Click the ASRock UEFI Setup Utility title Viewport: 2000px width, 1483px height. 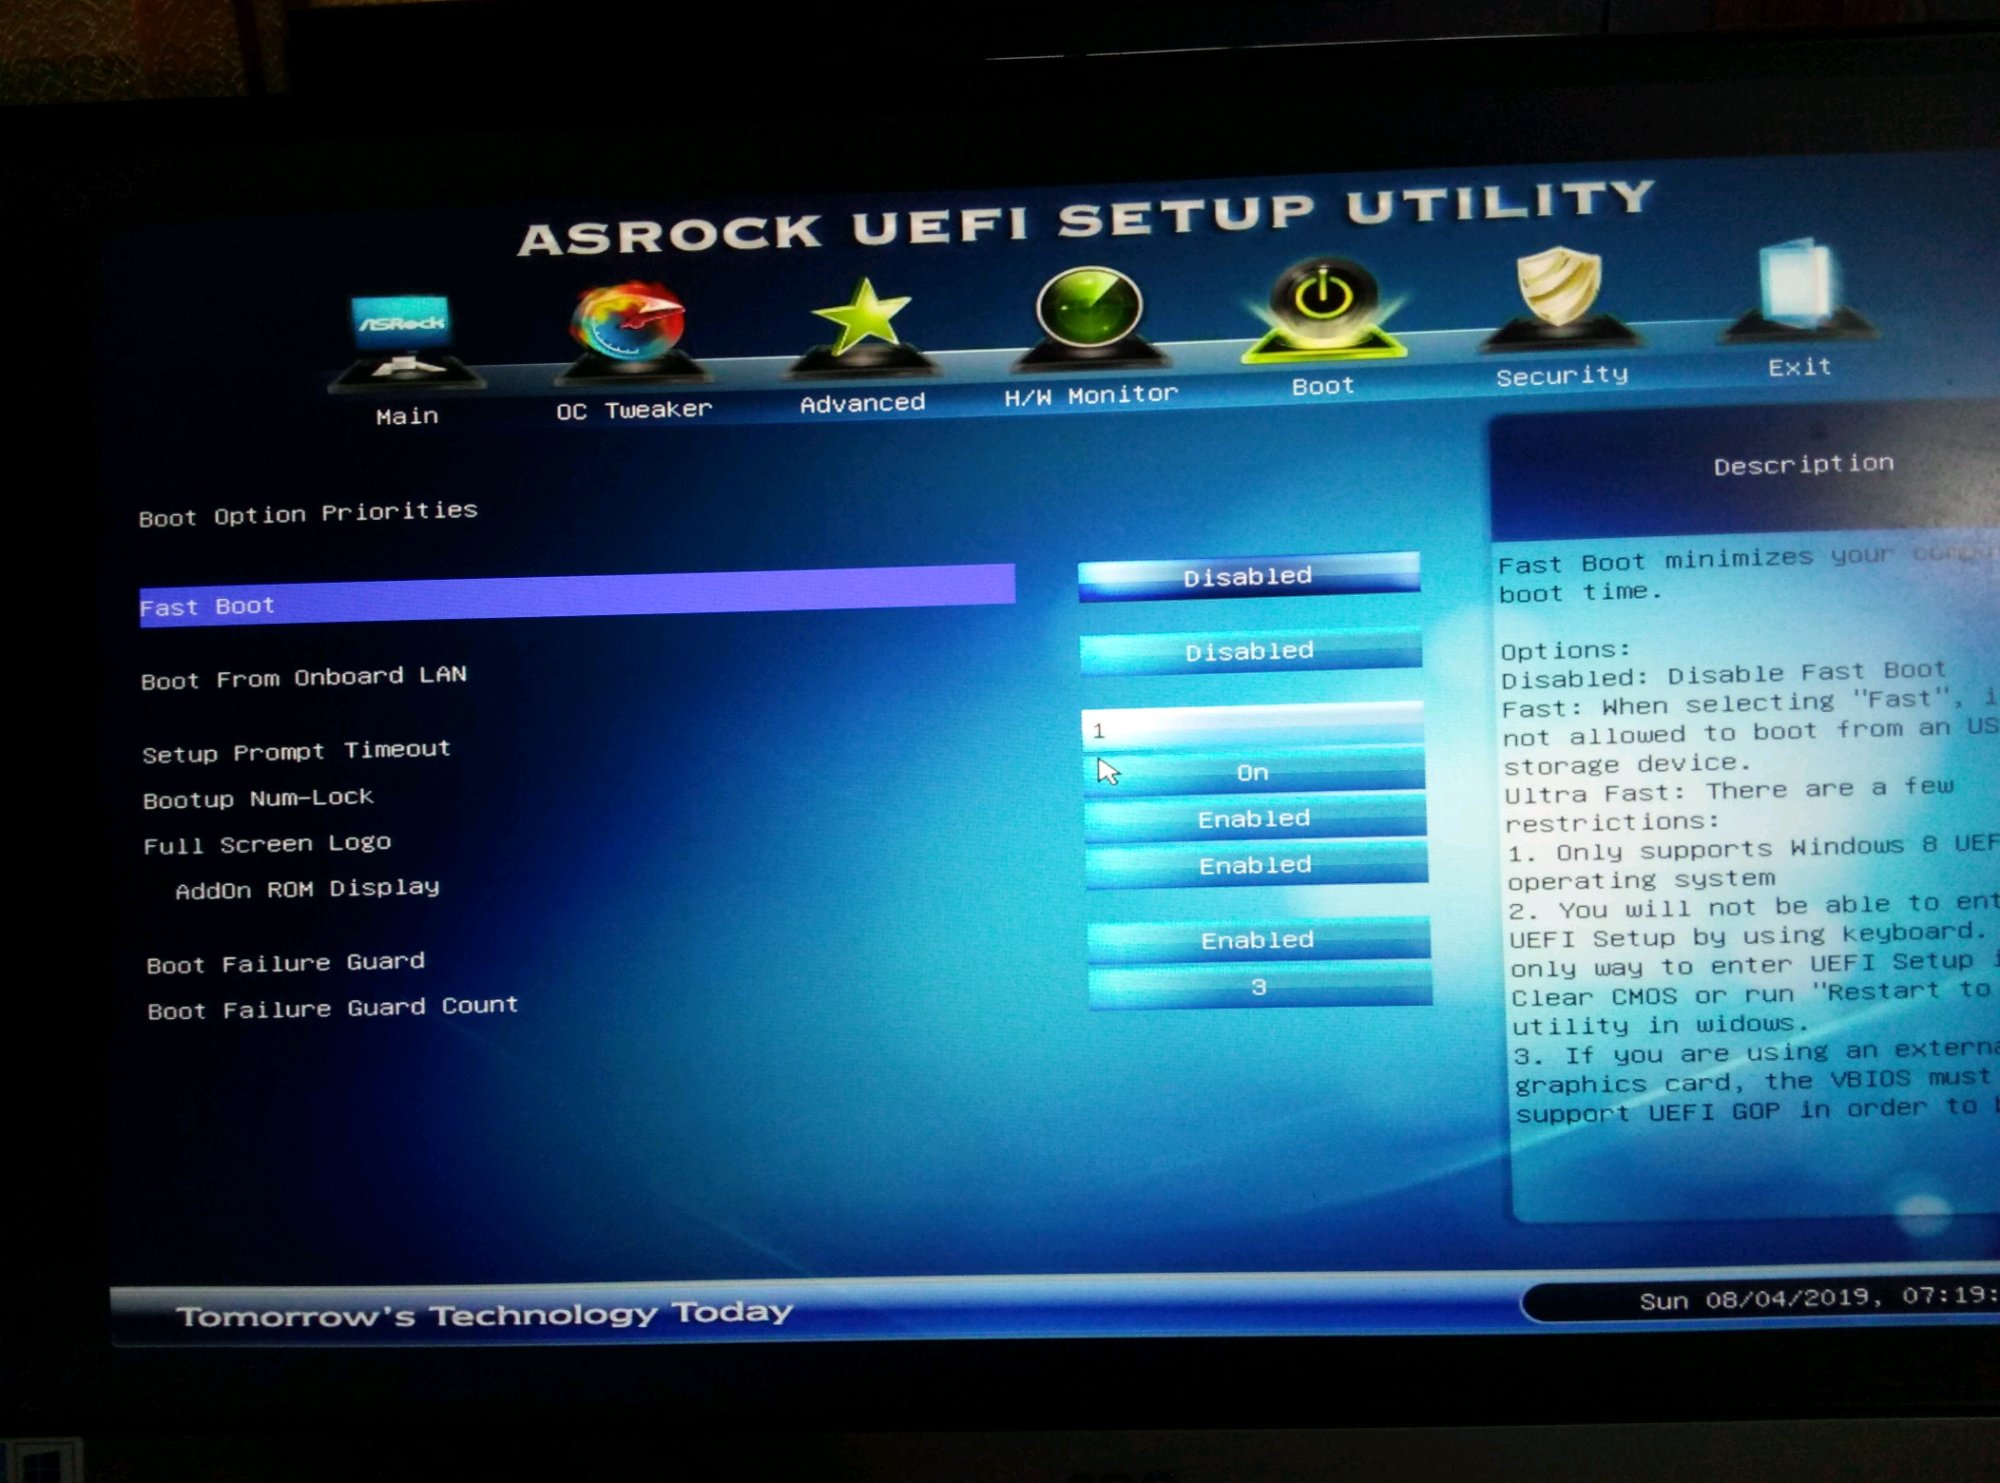[1086, 217]
